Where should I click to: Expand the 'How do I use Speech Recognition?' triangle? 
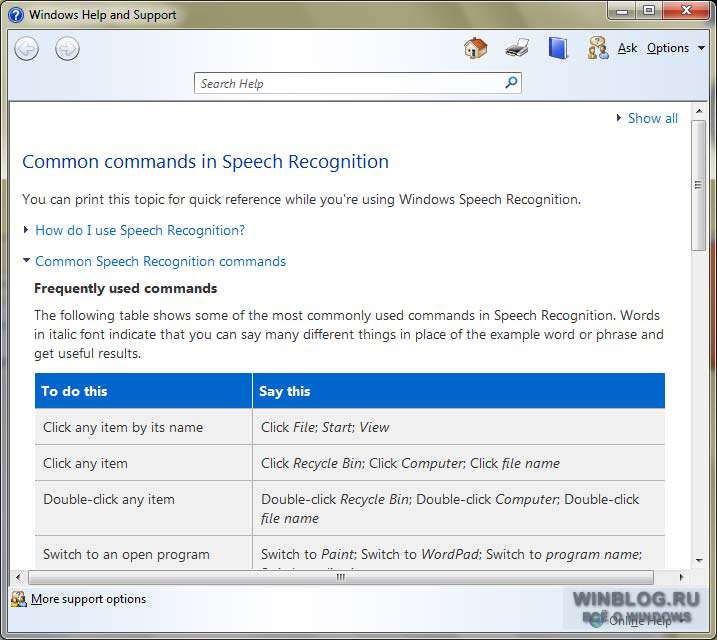click(x=26, y=230)
